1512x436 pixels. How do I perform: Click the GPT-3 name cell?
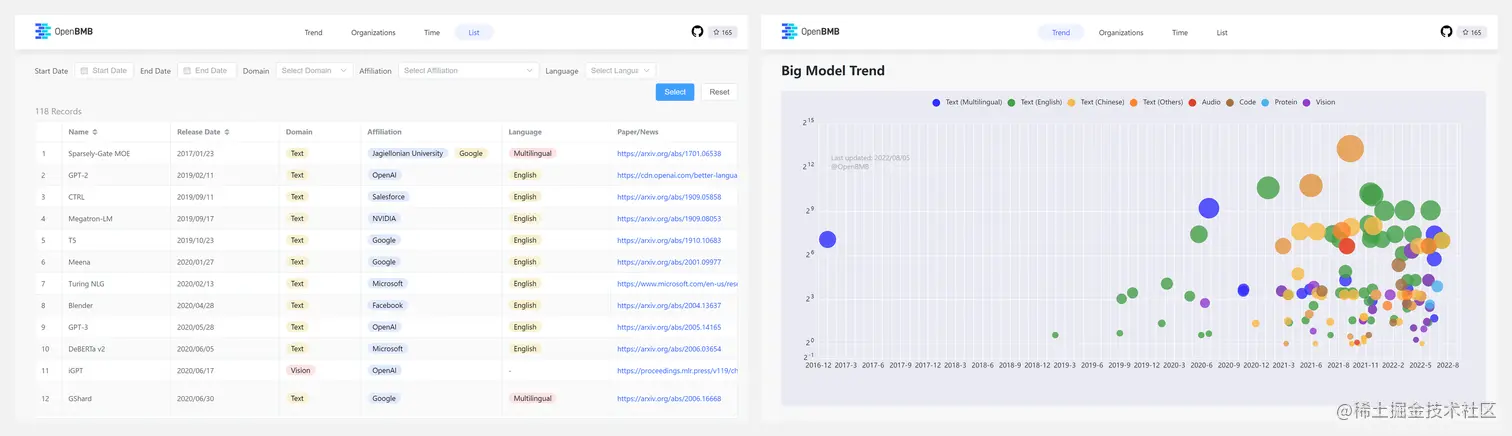(79, 327)
